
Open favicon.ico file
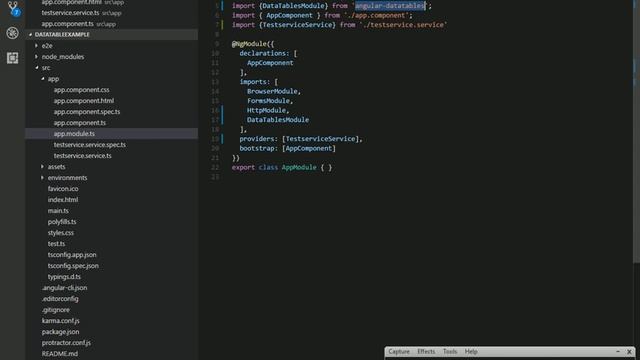coord(63,189)
